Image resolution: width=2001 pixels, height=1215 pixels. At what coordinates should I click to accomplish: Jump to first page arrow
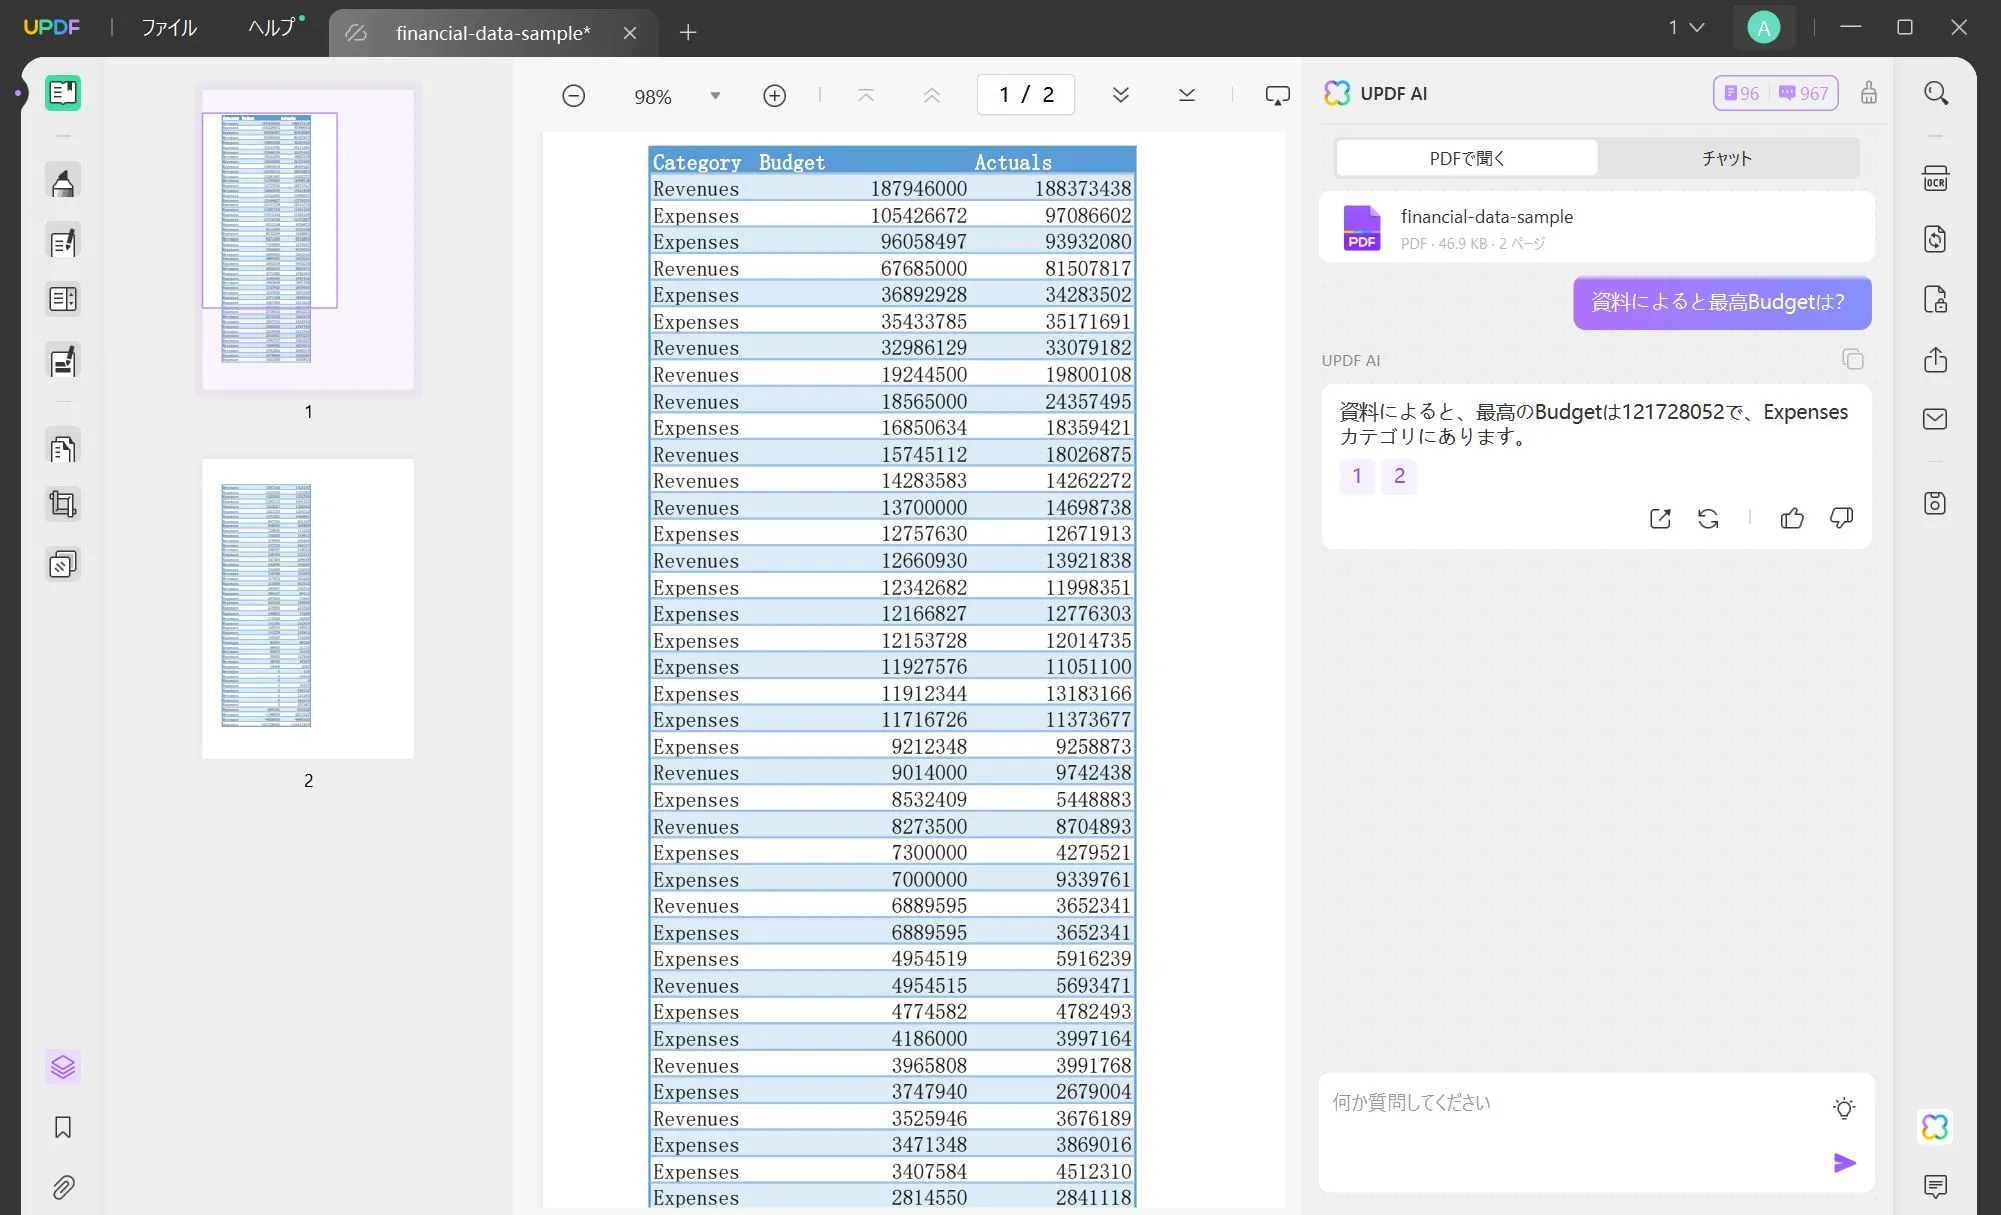click(x=866, y=95)
